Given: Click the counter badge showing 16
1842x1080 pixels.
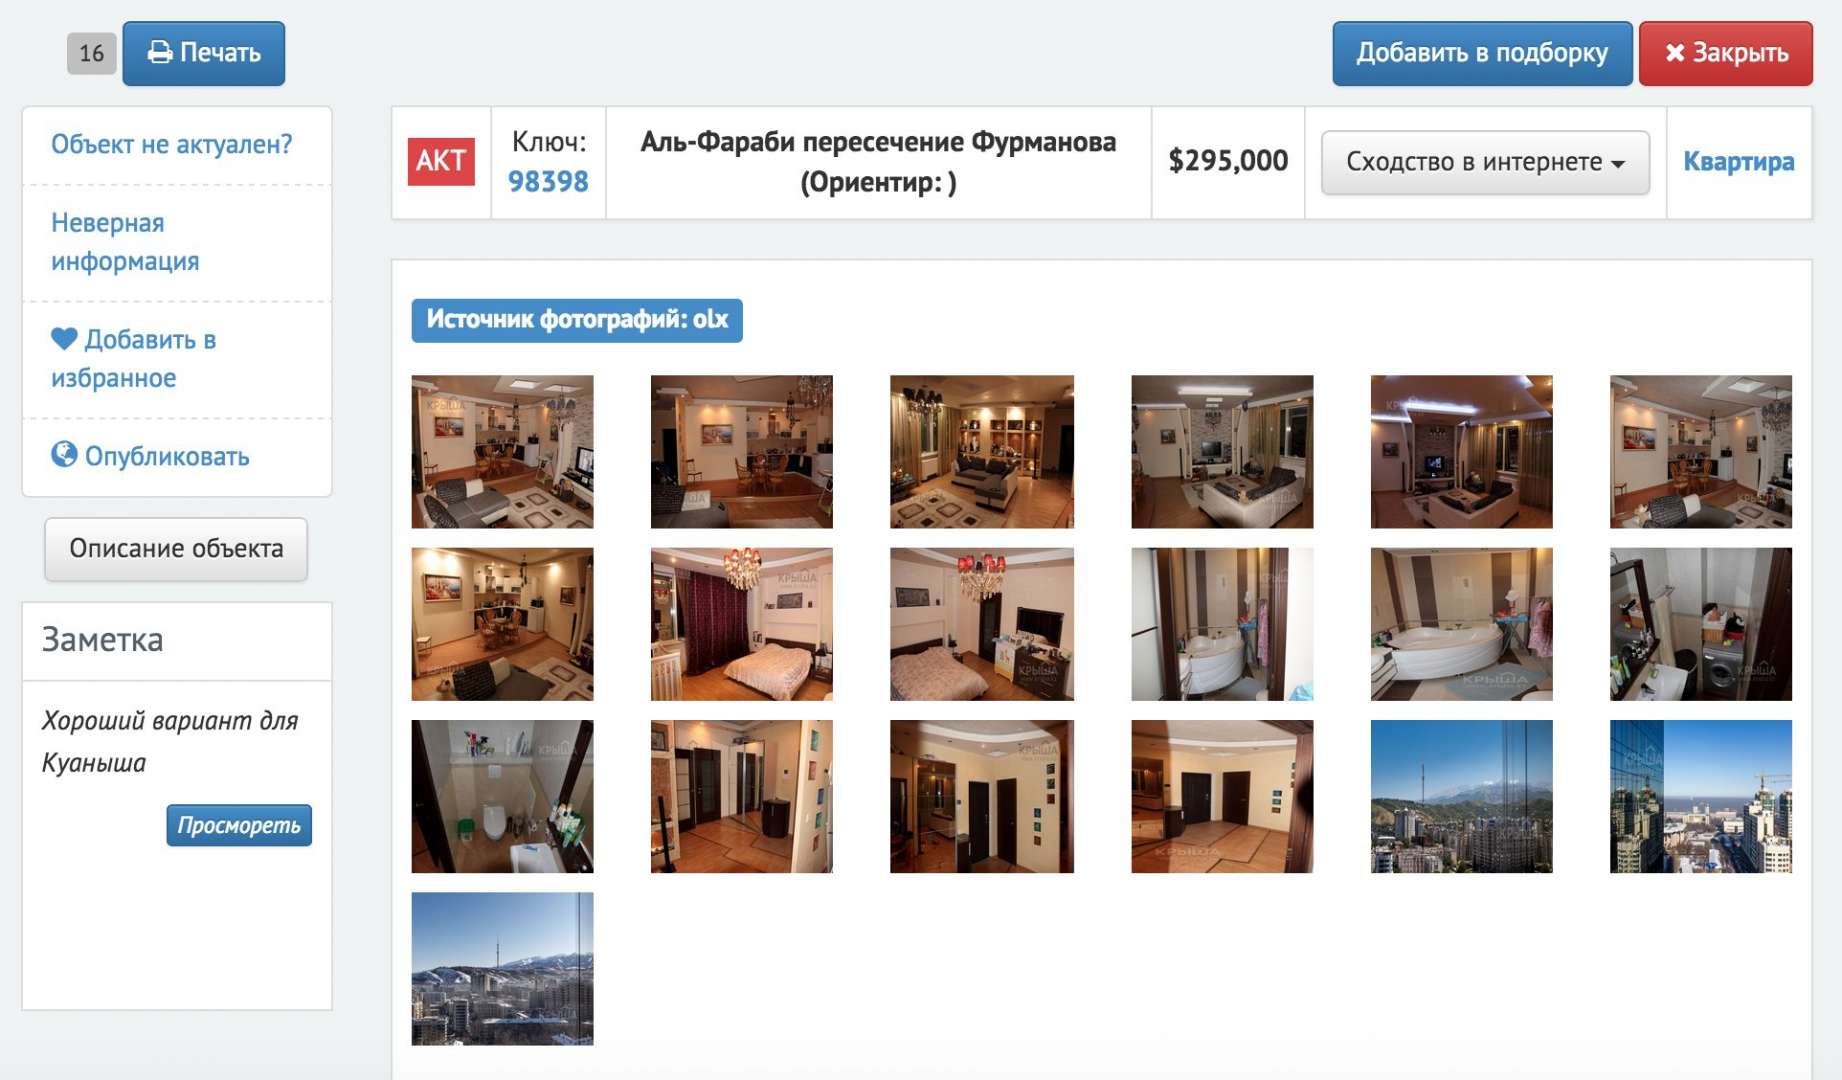Looking at the screenshot, I should (x=92, y=53).
